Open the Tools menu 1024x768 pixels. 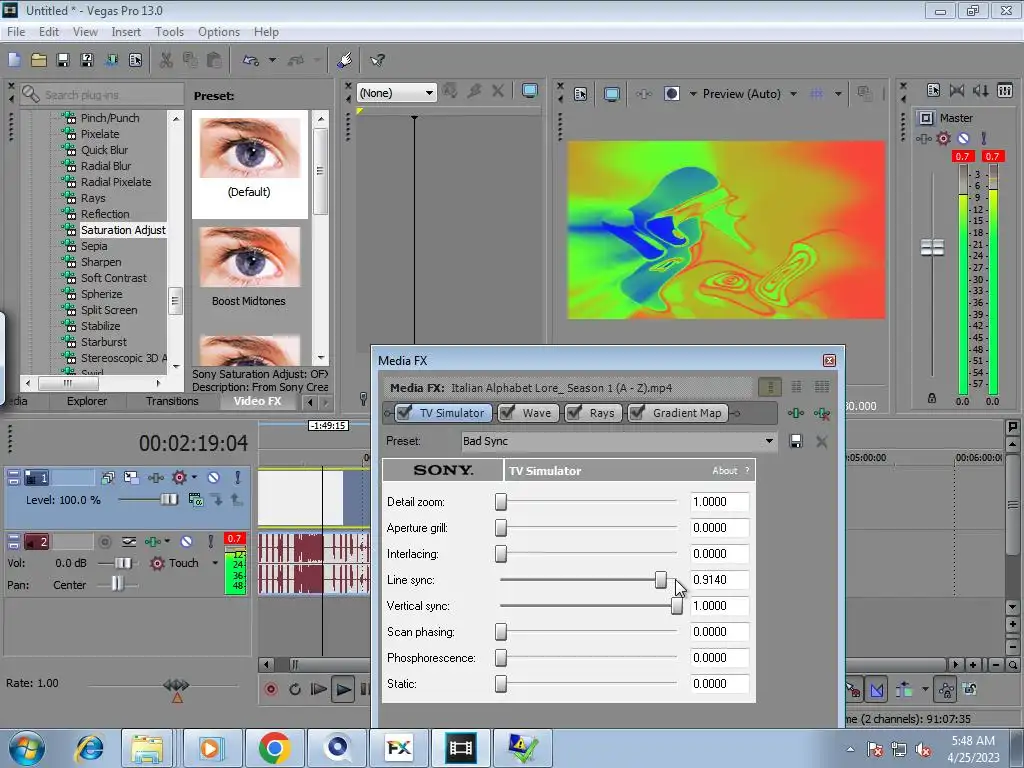pyautogui.click(x=169, y=31)
